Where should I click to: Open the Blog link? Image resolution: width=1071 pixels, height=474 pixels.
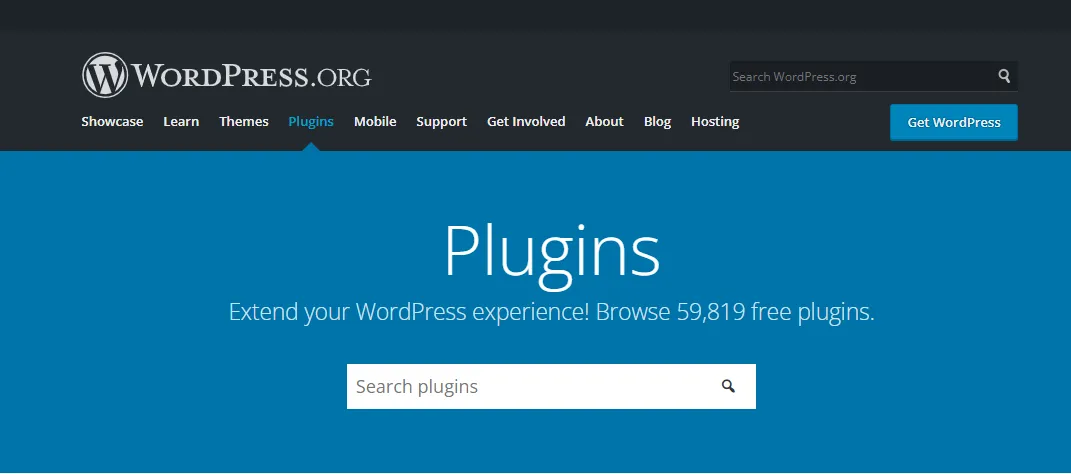pyautogui.click(x=657, y=122)
